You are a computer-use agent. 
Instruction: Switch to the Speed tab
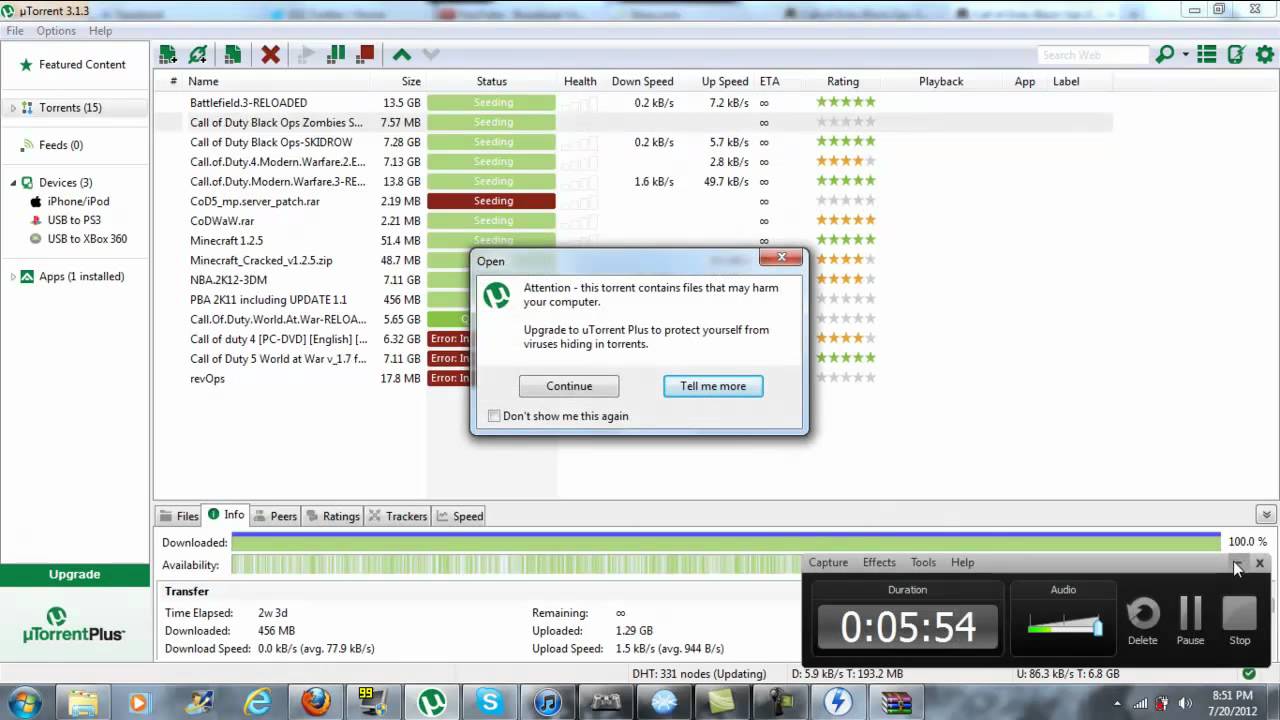460,516
